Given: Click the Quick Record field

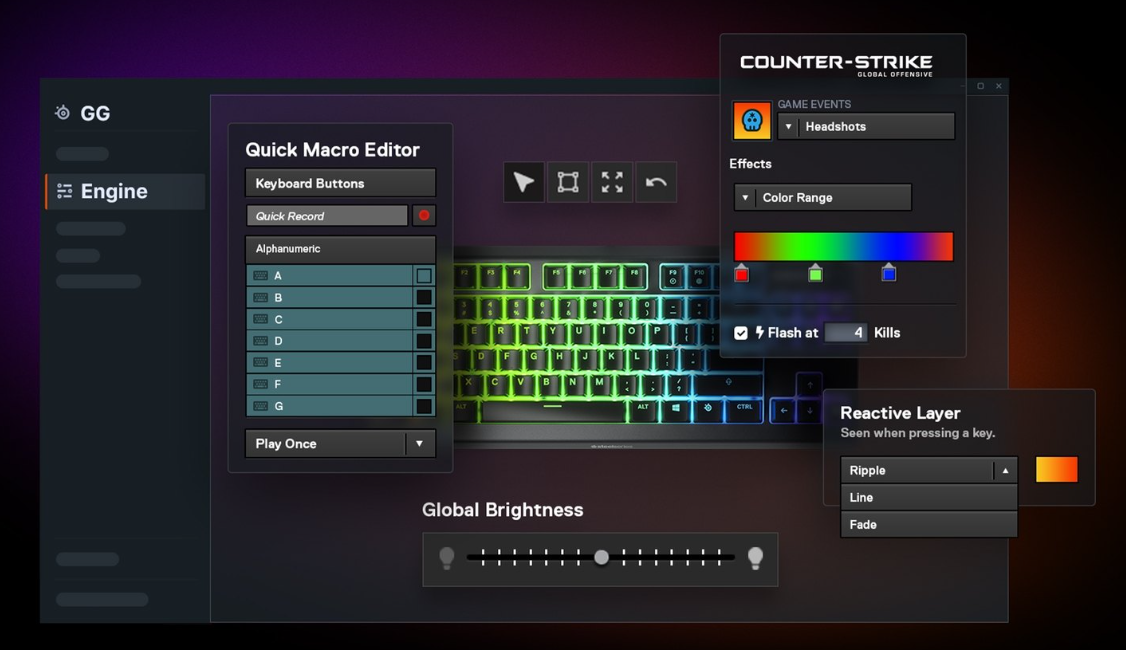Looking at the screenshot, I should coord(327,215).
